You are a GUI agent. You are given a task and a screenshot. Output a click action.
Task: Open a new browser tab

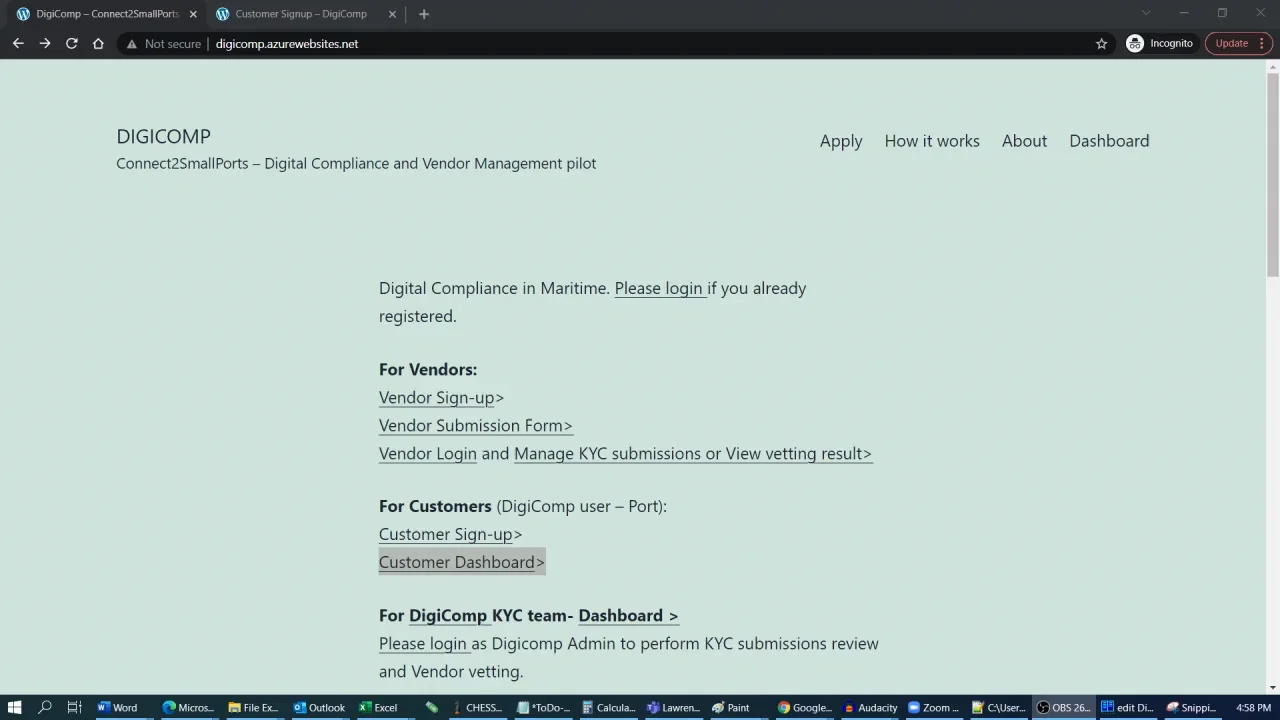pyautogui.click(x=424, y=14)
